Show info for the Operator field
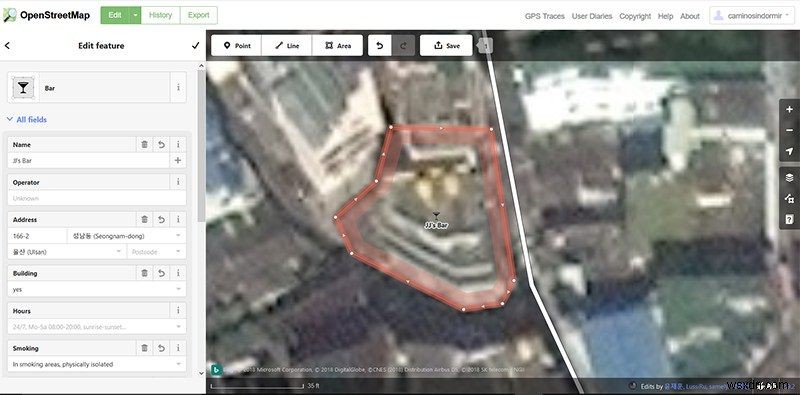The width and height of the screenshot is (800, 395). coord(178,182)
